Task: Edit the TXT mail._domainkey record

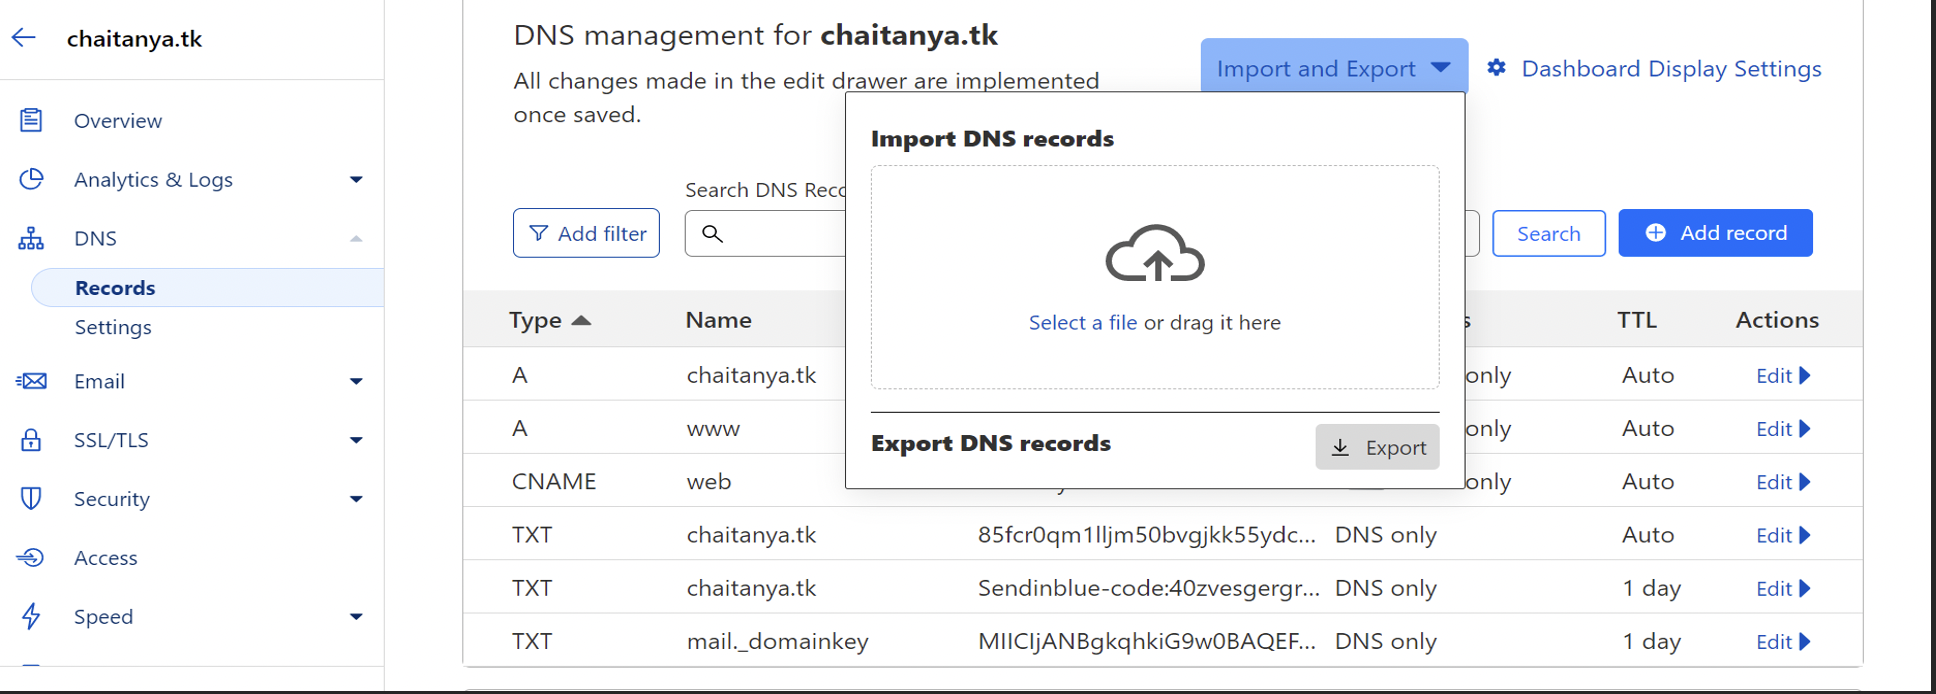Action: pyautogui.click(x=1783, y=642)
